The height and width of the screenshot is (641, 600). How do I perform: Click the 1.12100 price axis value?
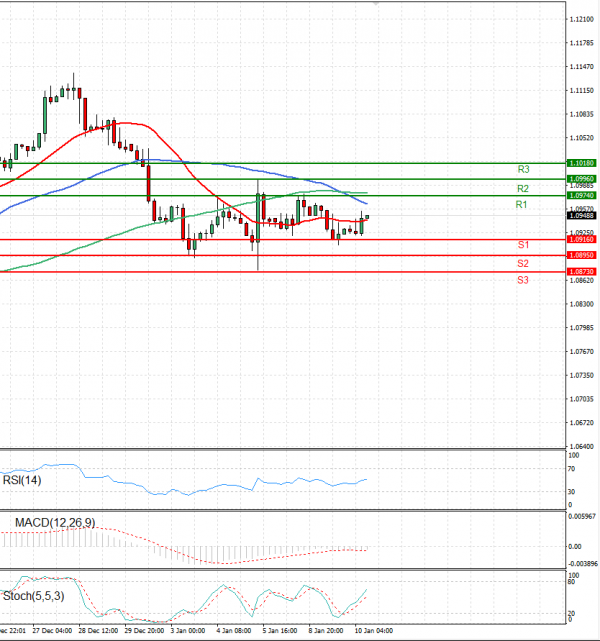tap(582, 19)
